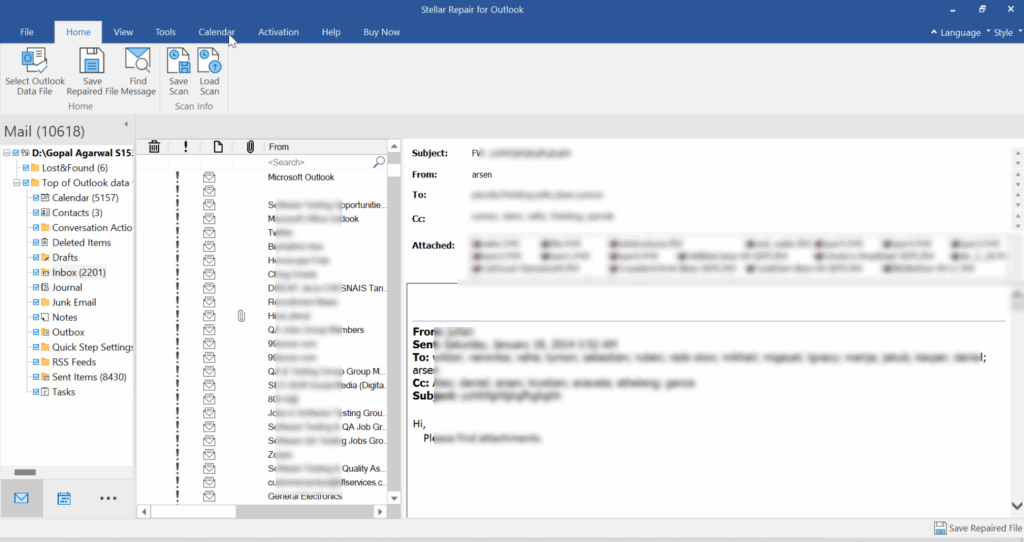Open the Style dropdown
The height and width of the screenshot is (542, 1024).
(1008, 33)
